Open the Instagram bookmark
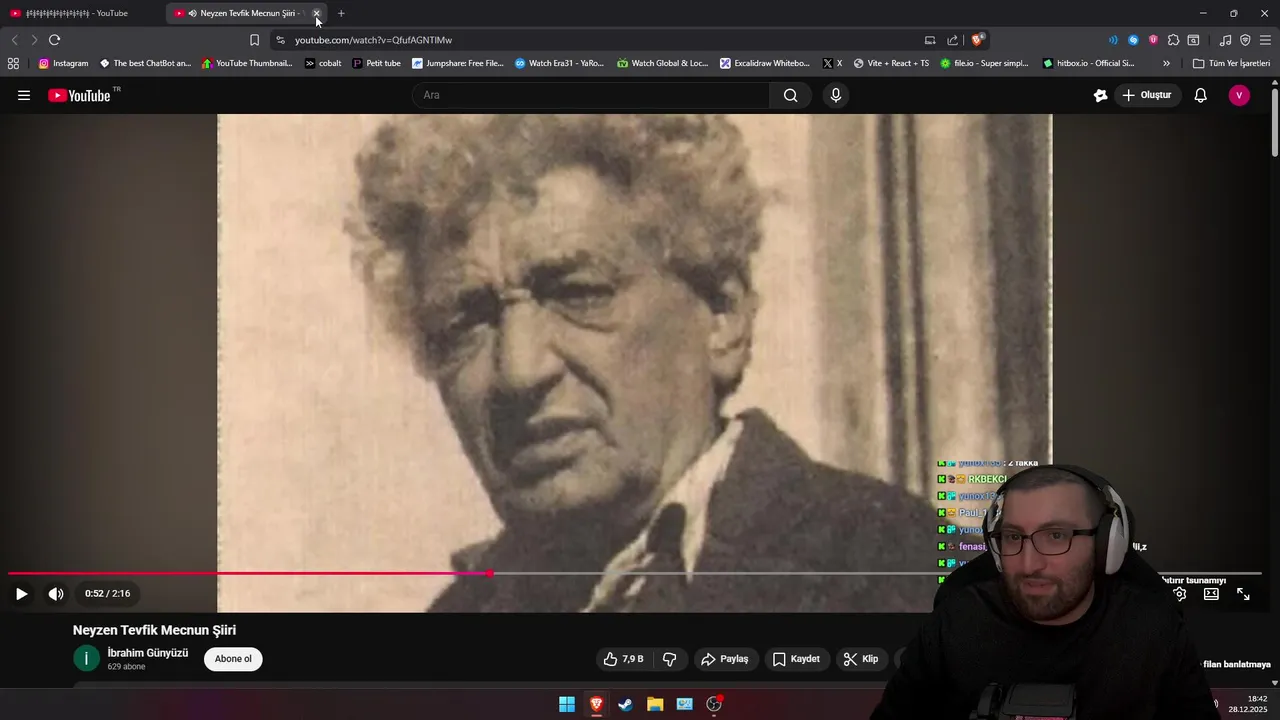 coord(63,63)
